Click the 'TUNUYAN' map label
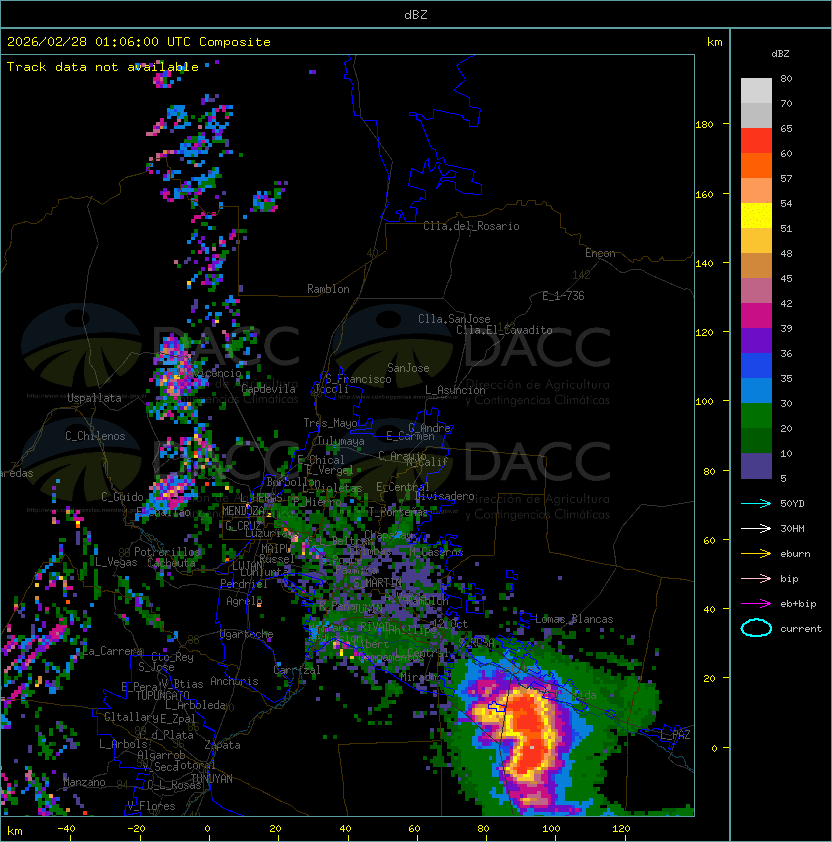 (212, 779)
